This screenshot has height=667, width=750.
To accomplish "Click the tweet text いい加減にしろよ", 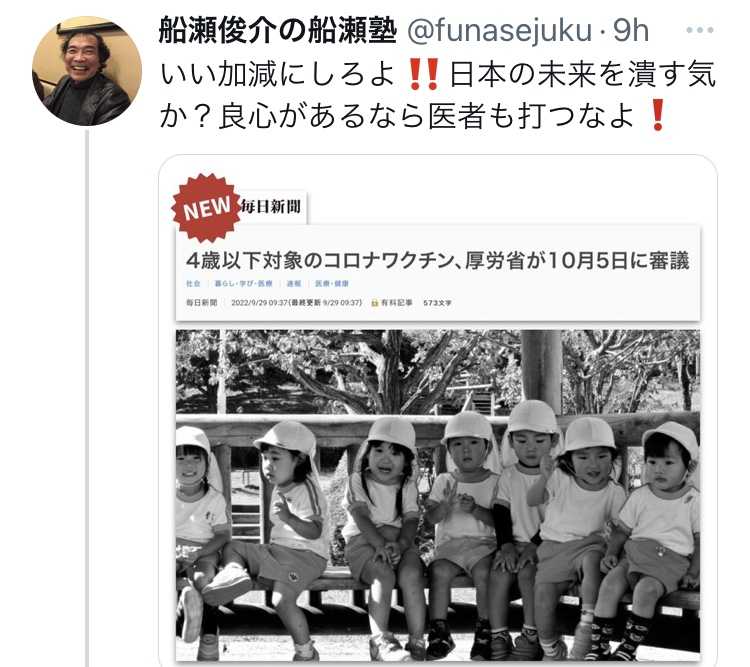I will (x=277, y=75).
